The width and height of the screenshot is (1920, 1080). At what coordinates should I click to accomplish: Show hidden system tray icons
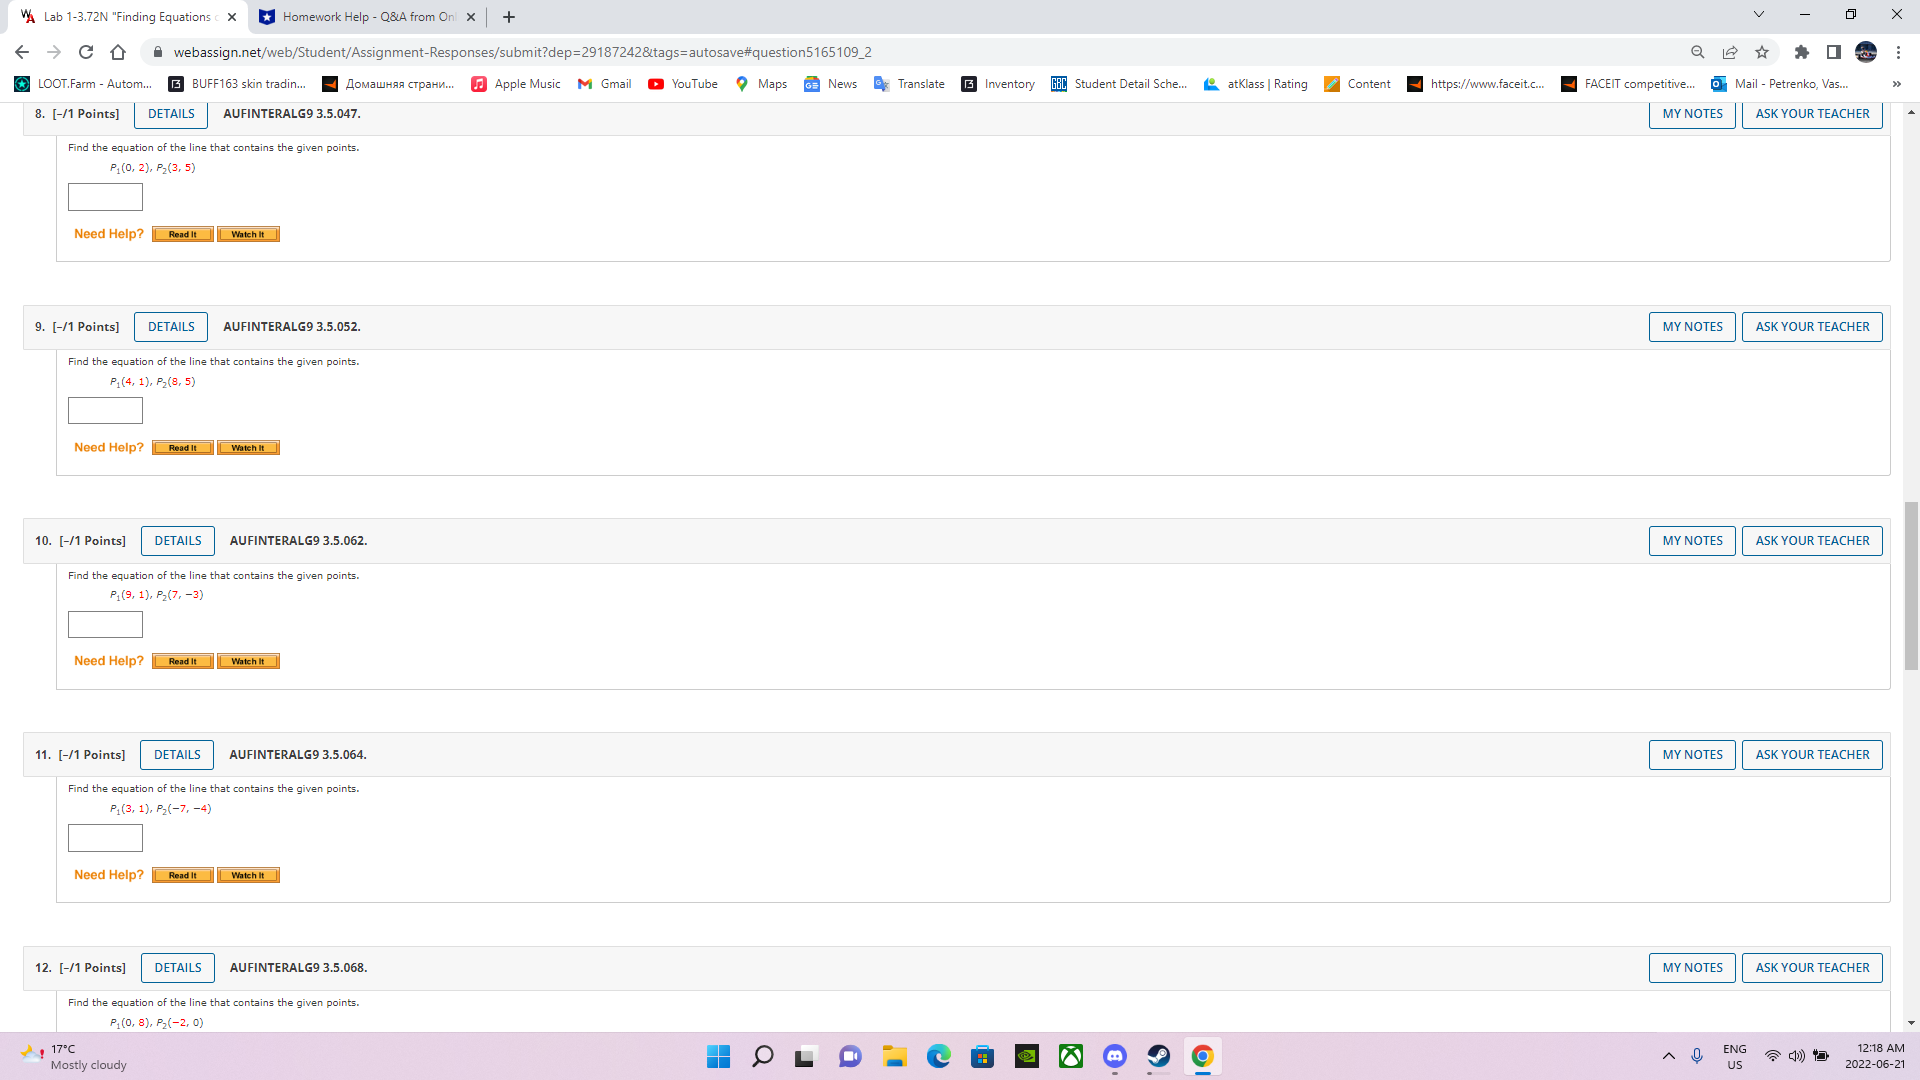pos(1668,1056)
